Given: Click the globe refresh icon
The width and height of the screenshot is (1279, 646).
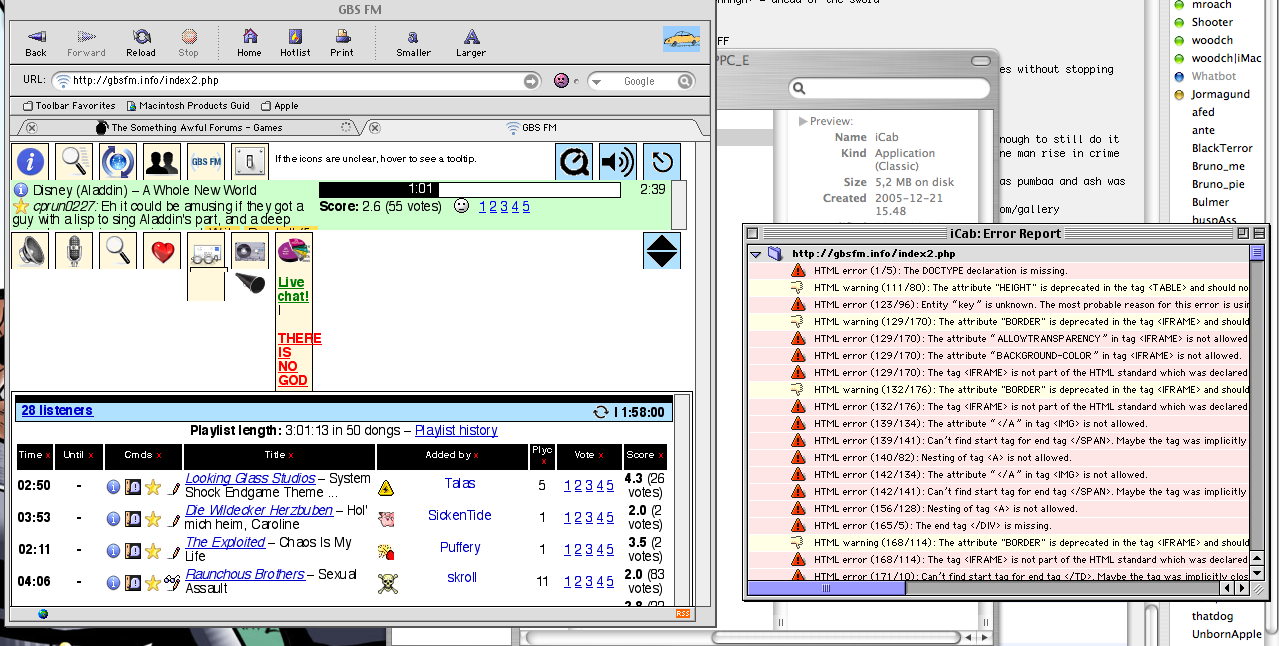Looking at the screenshot, I should coord(118,161).
